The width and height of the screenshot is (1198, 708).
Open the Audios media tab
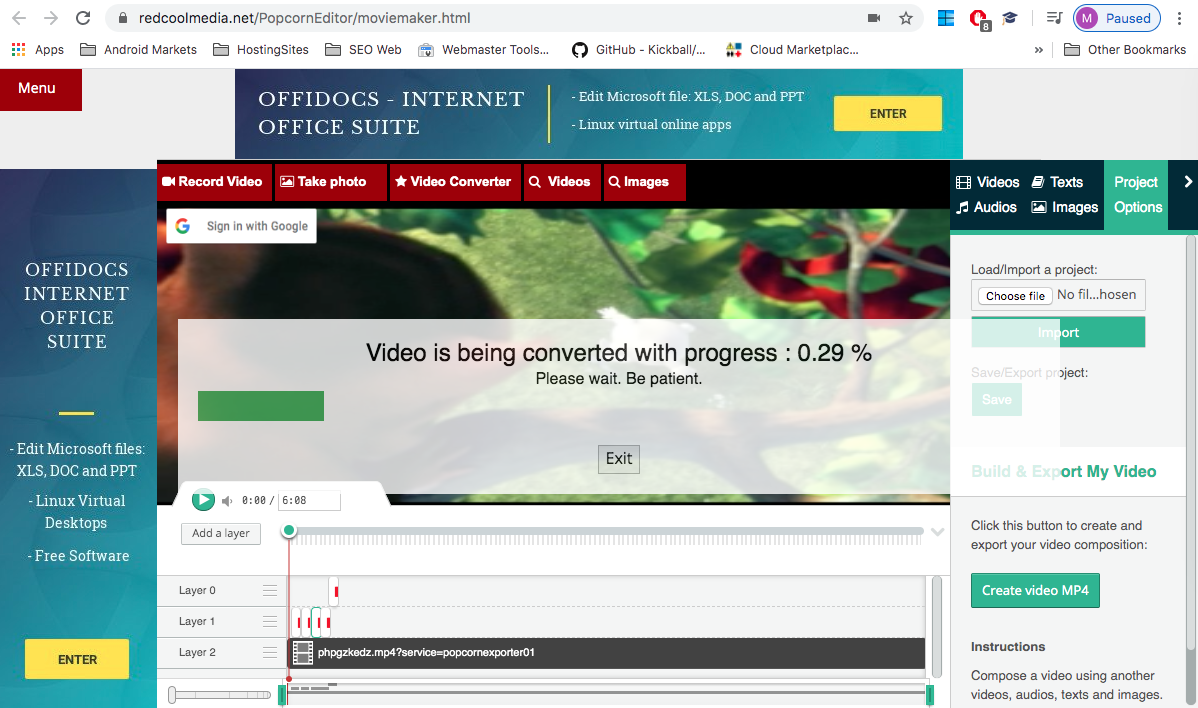click(x=986, y=207)
